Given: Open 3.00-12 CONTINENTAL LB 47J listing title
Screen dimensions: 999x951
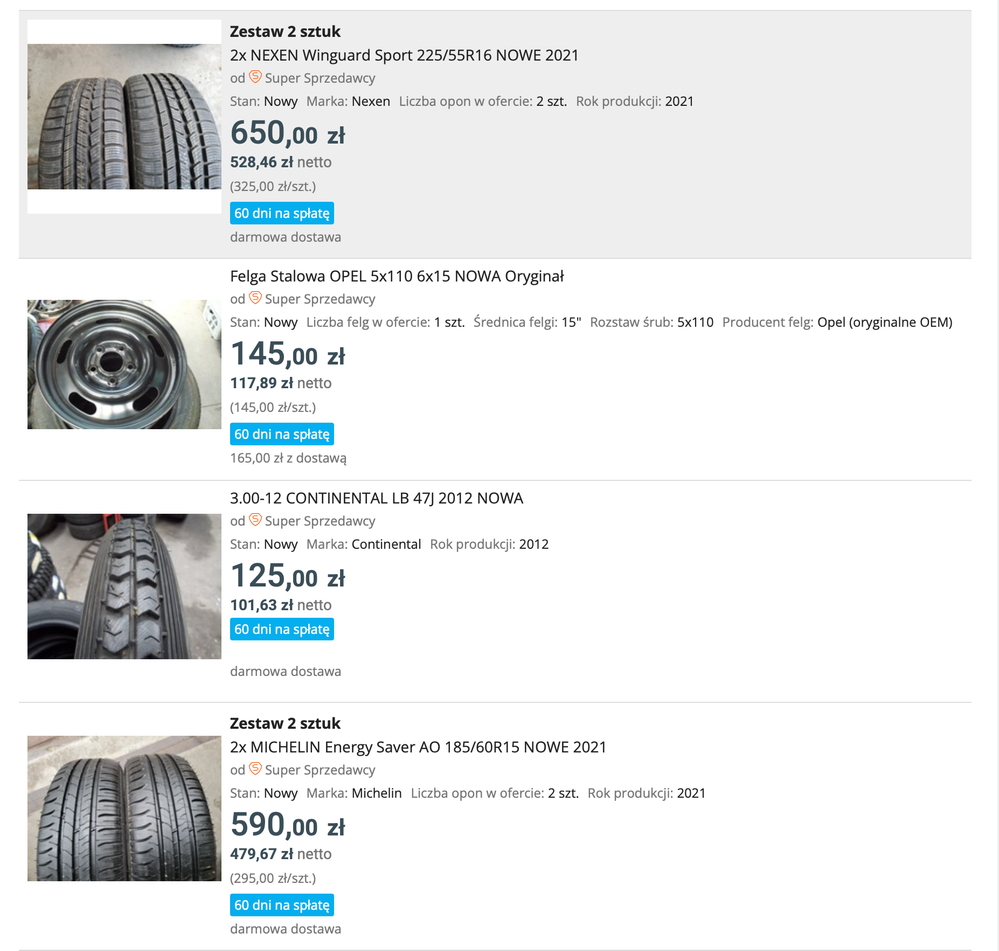Looking at the screenshot, I should pyautogui.click(x=377, y=498).
